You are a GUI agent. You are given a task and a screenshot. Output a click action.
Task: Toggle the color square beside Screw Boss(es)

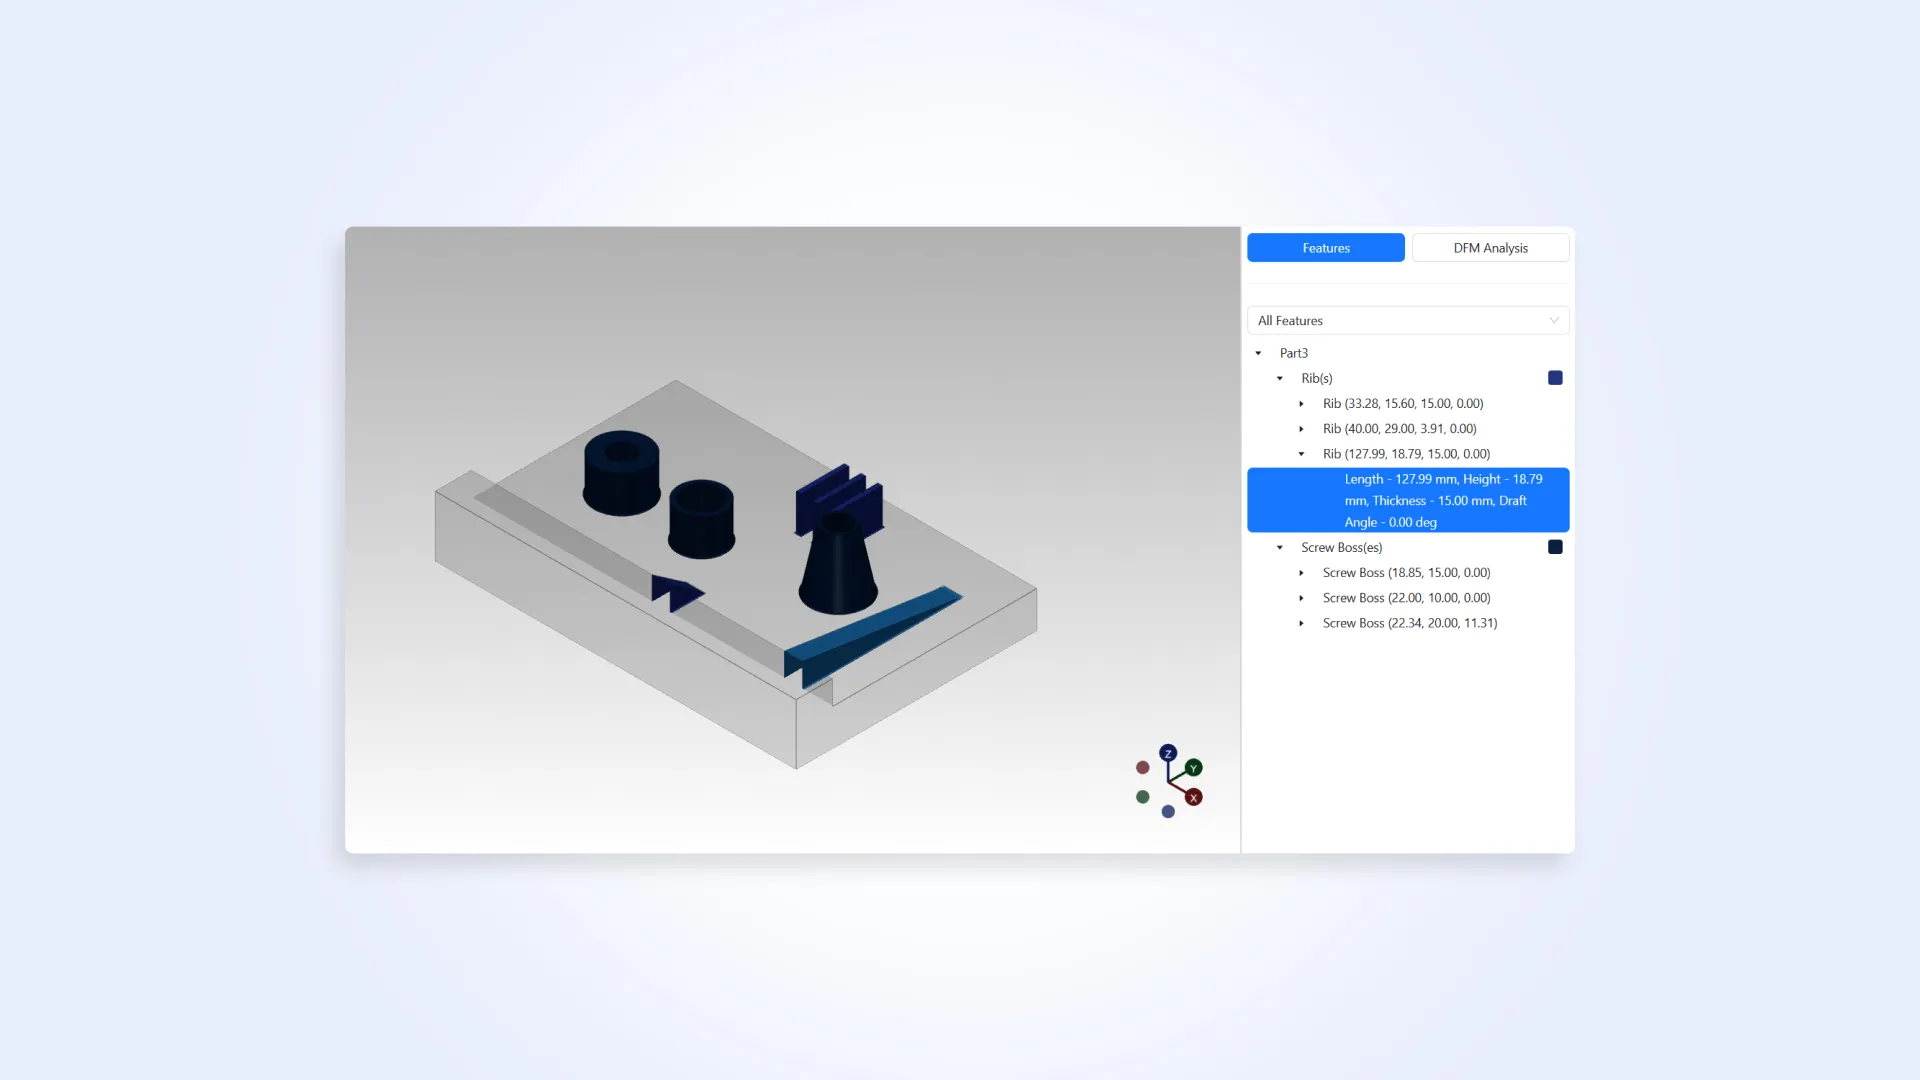[1555, 546]
